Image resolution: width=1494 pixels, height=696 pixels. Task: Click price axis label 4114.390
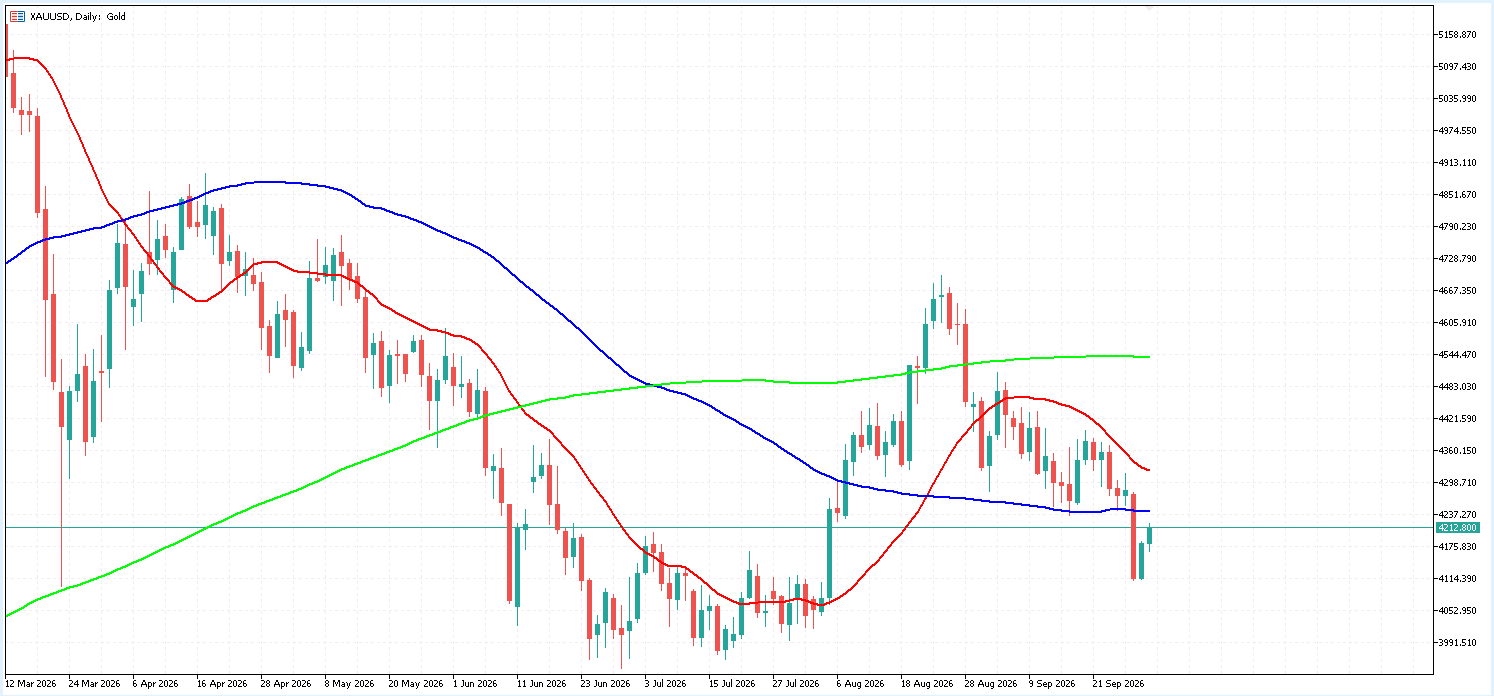tap(1457, 579)
